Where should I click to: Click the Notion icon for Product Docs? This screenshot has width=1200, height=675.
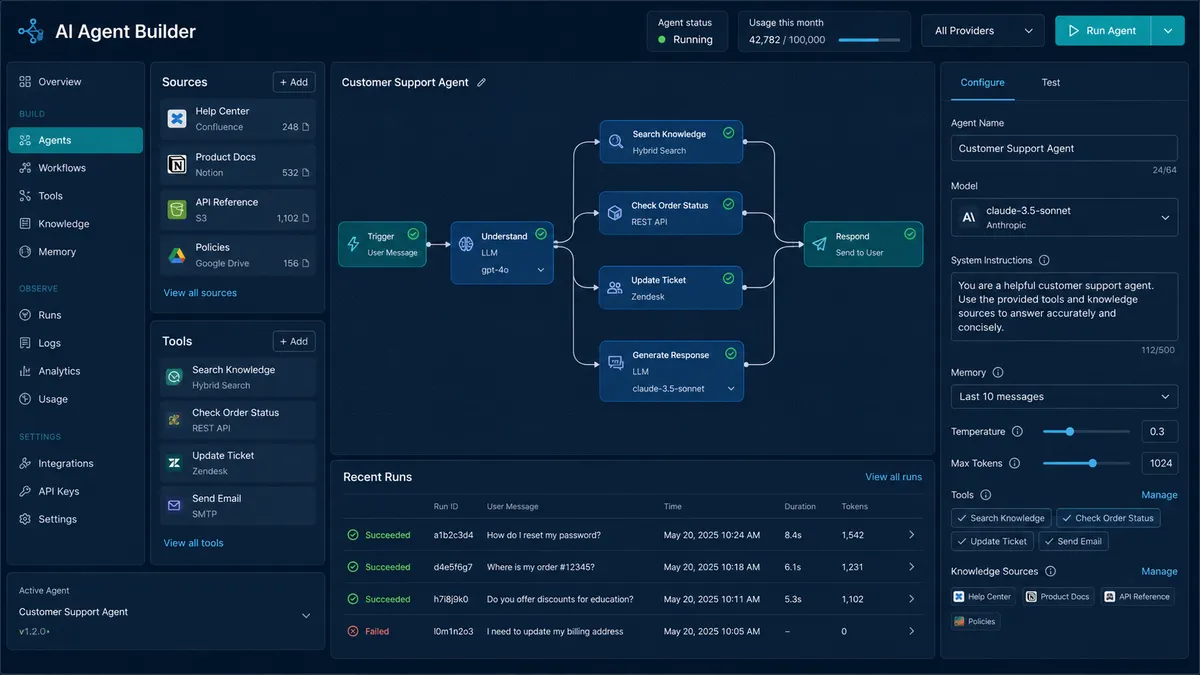(177, 164)
